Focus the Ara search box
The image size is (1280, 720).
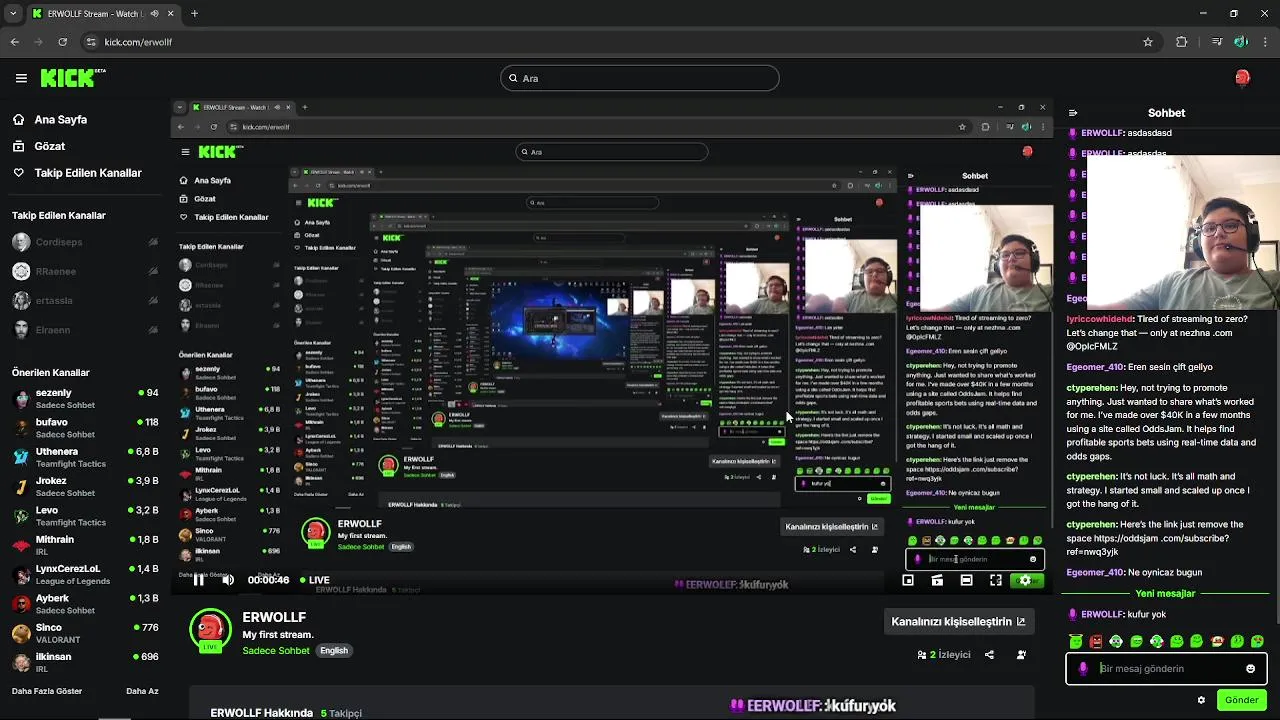[640, 78]
